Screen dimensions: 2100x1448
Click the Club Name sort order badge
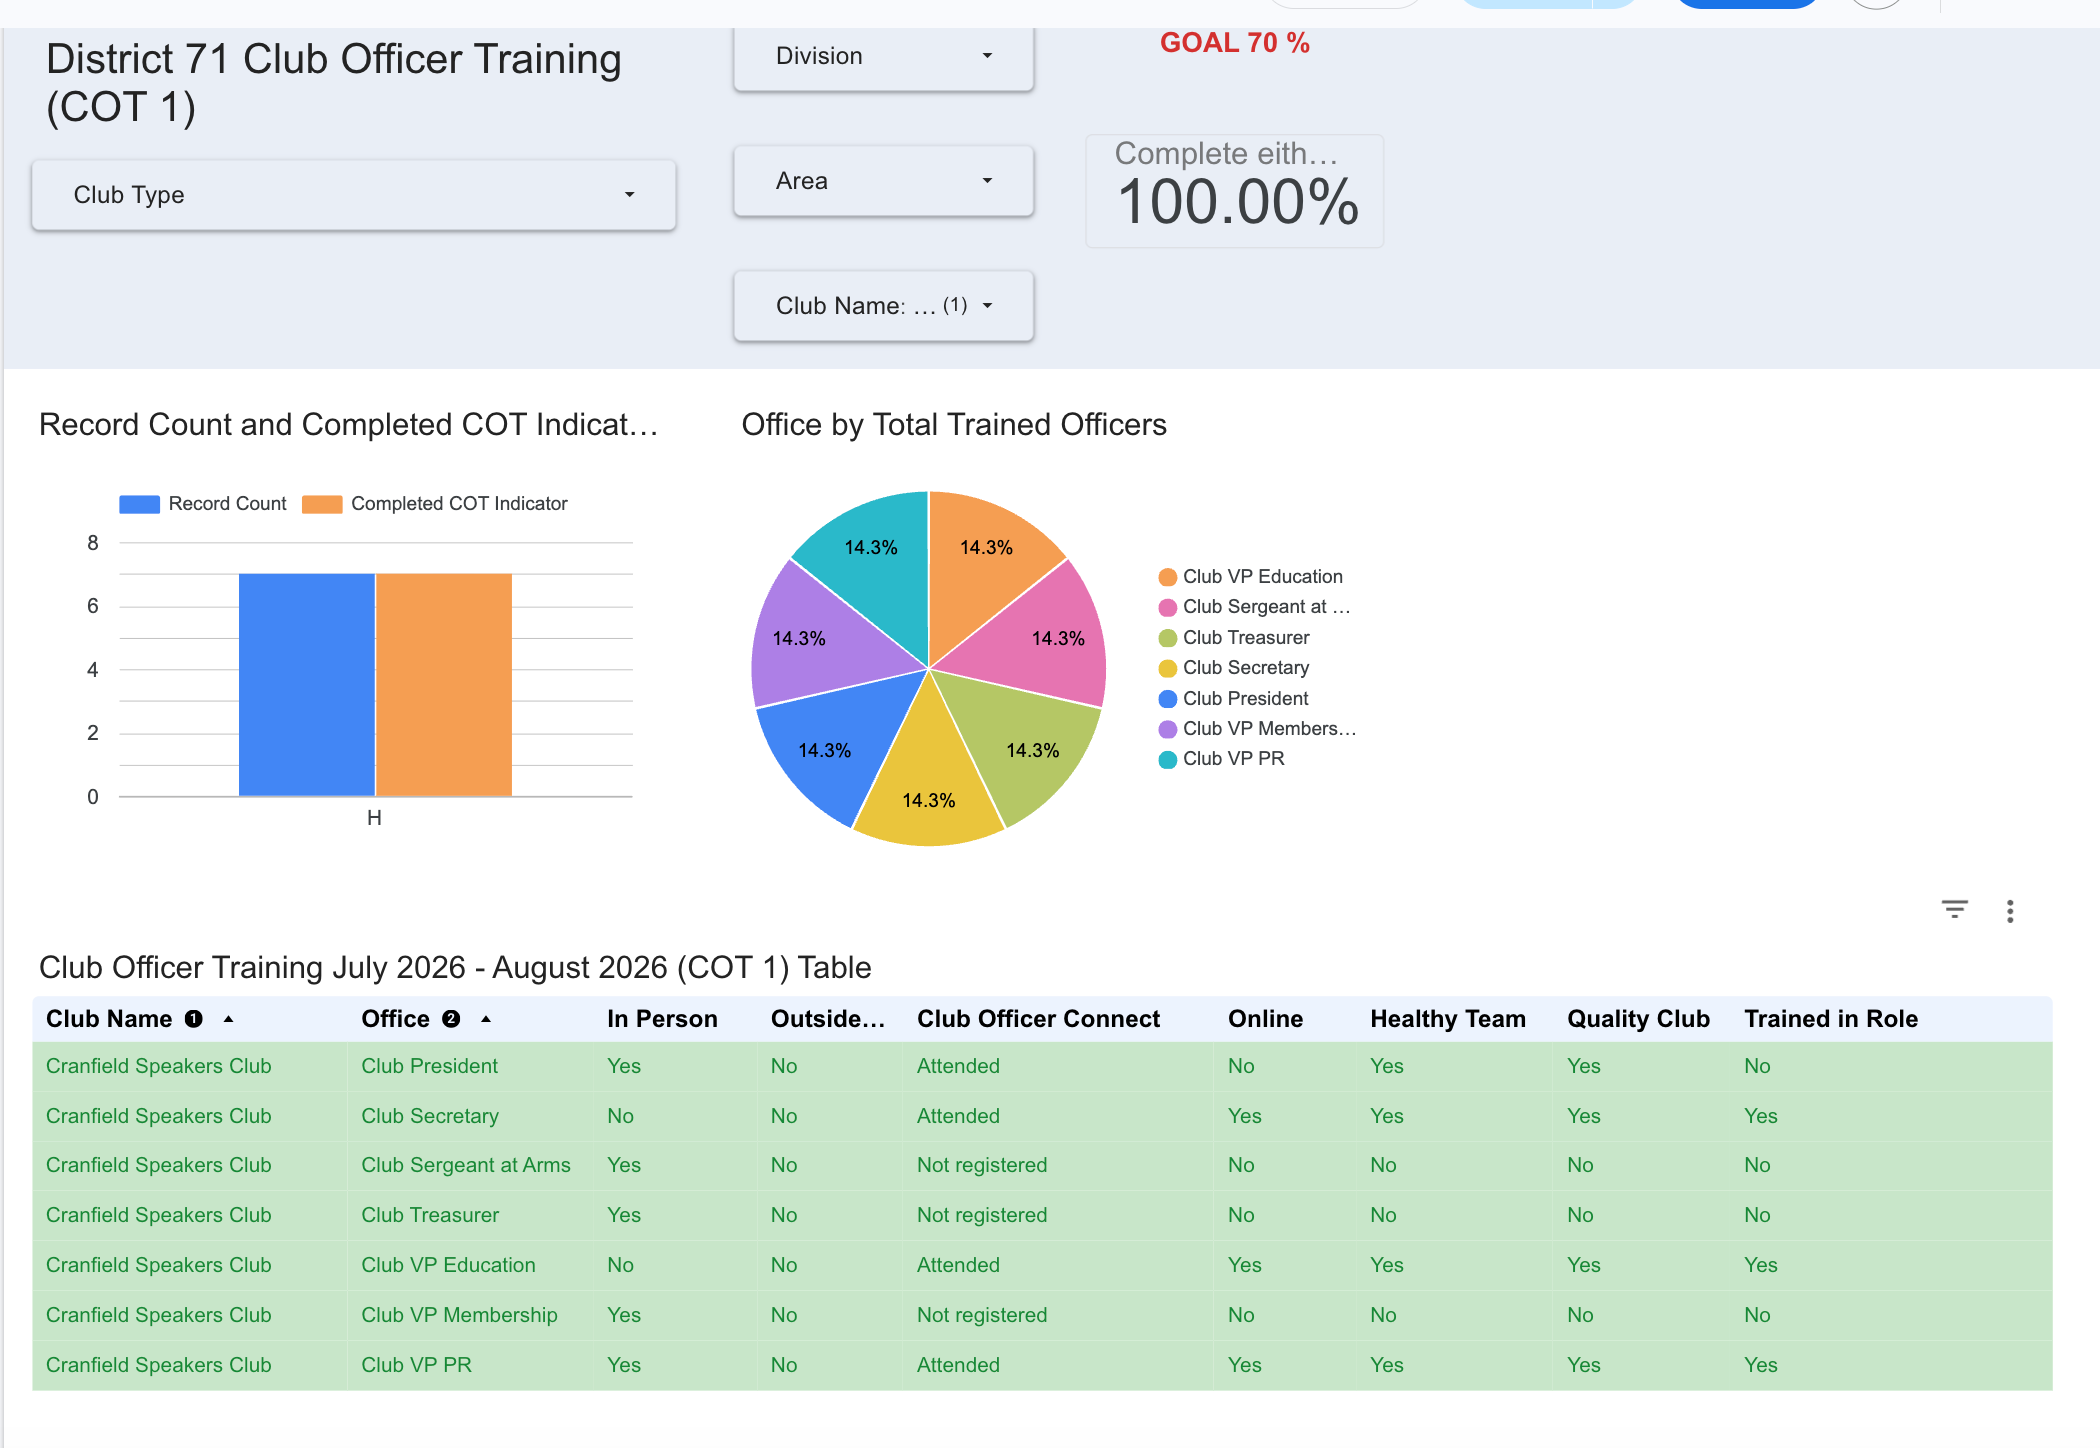(x=194, y=1019)
